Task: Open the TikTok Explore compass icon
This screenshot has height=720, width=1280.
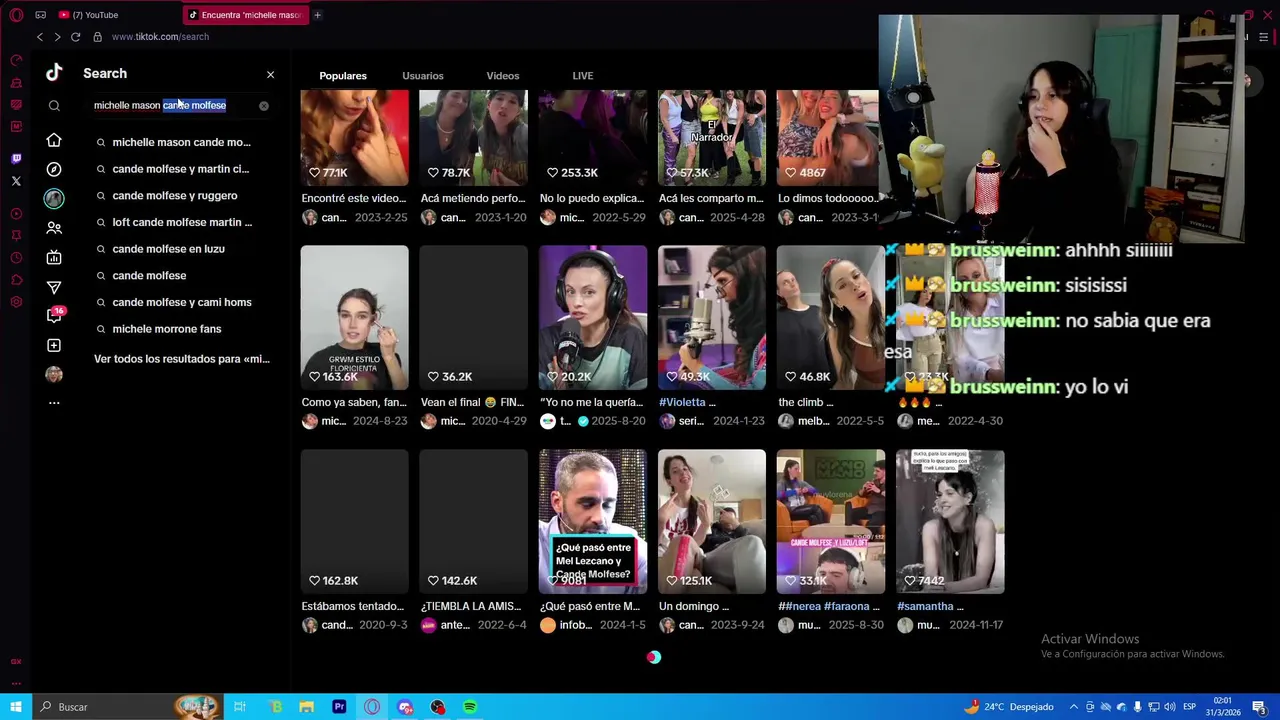Action: point(54,169)
